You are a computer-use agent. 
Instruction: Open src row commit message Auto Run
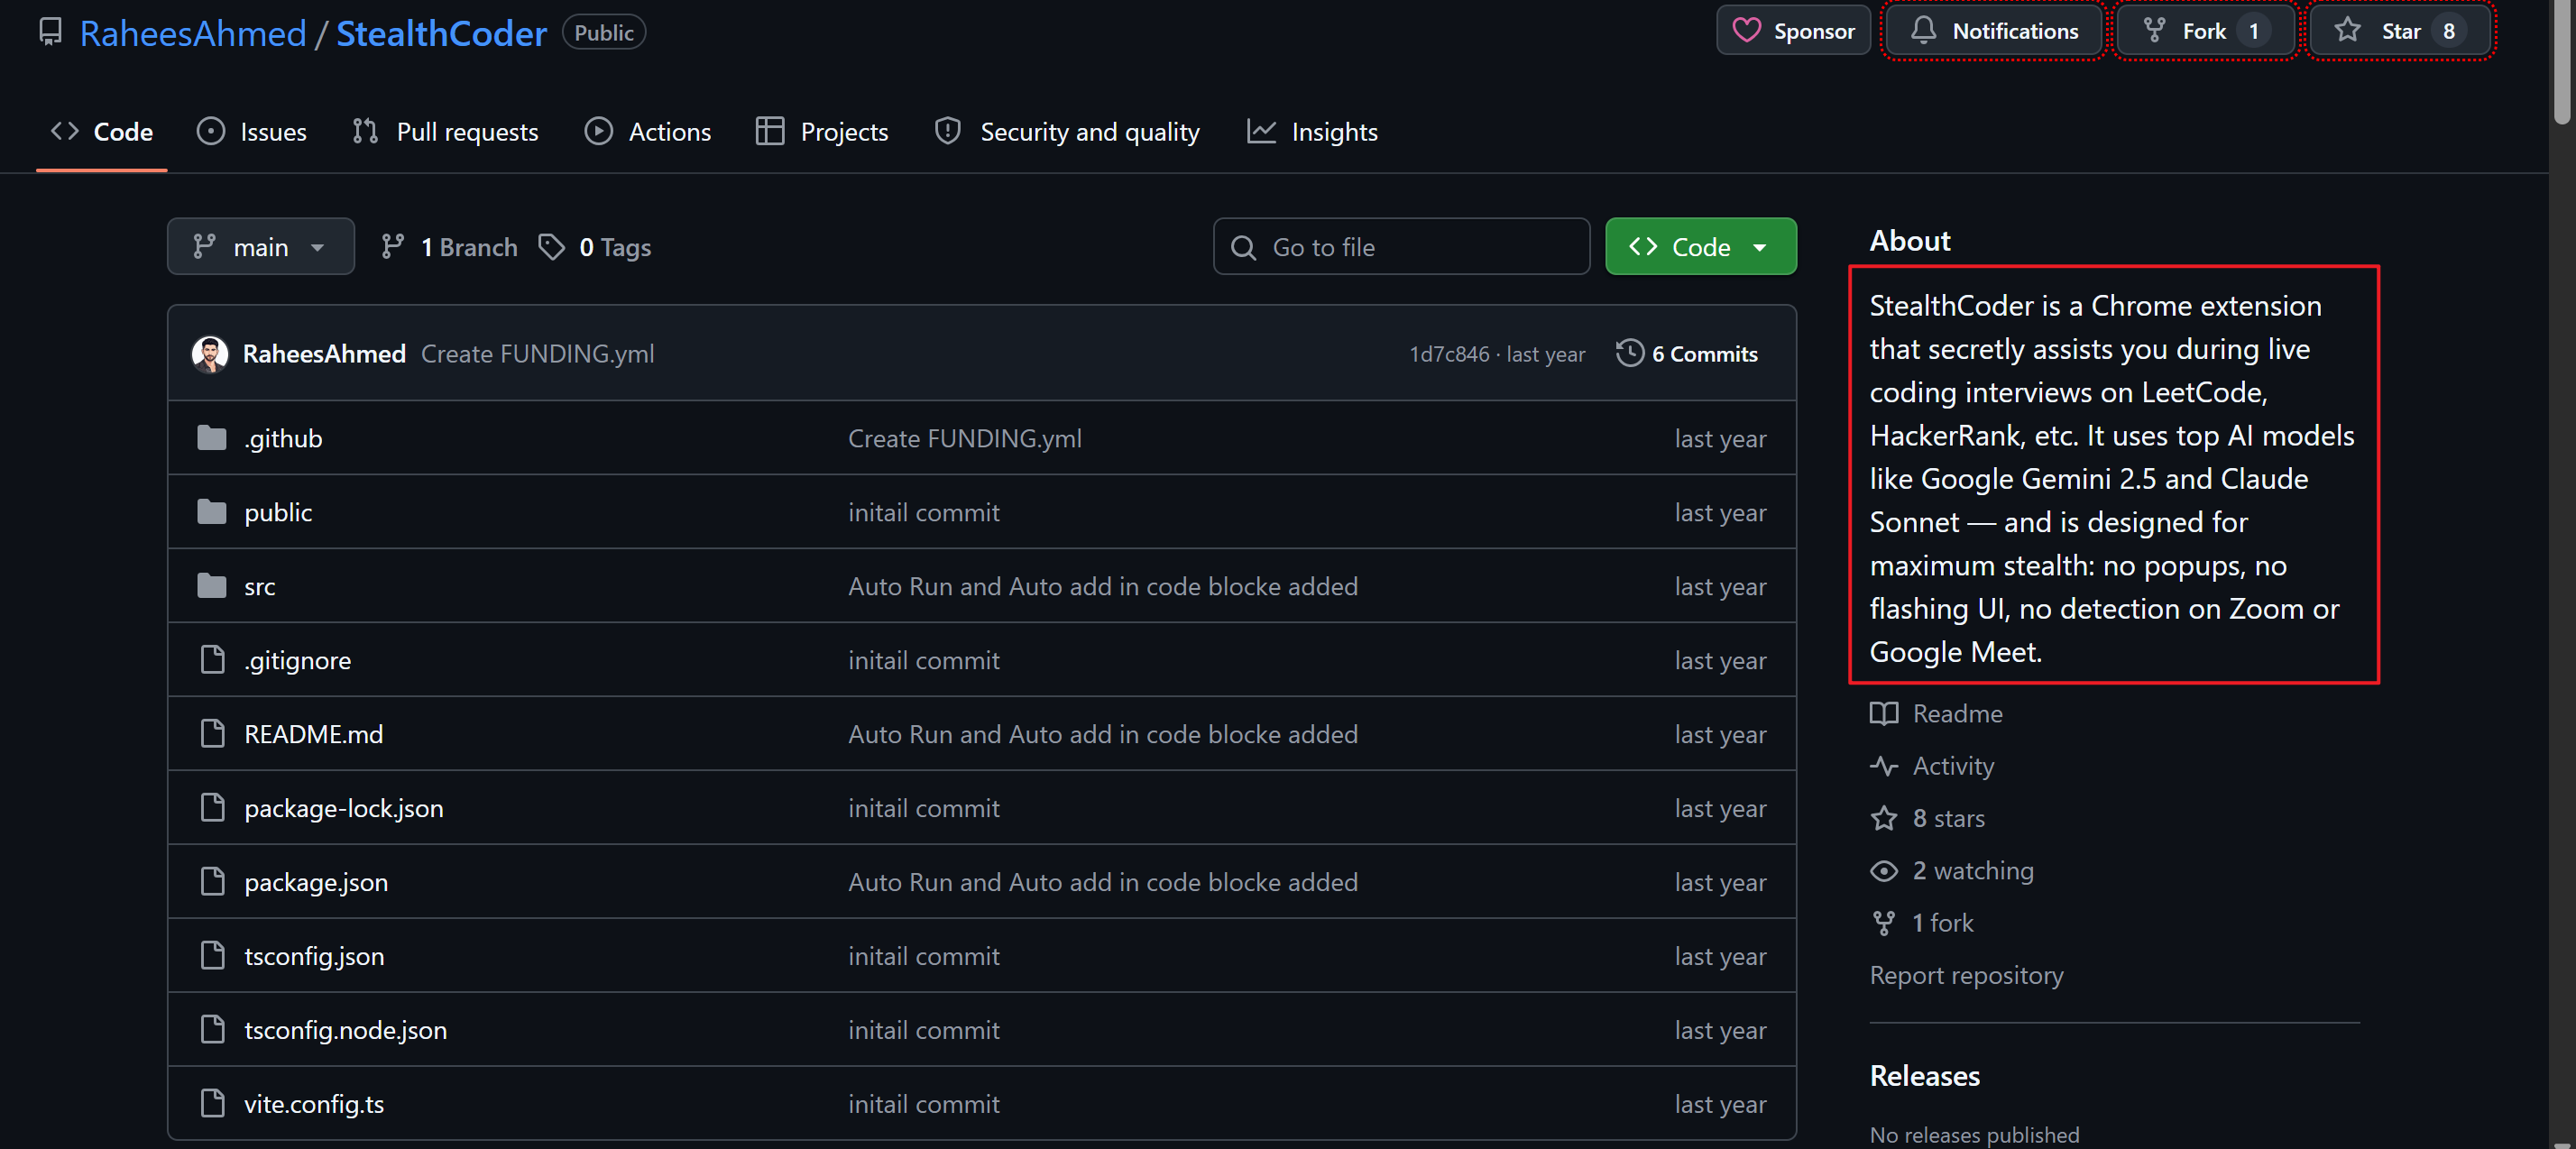[1103, 587]
